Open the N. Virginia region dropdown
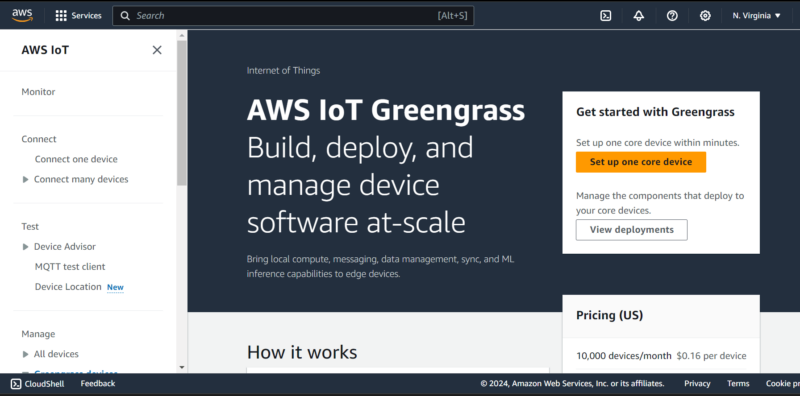The height and width of the screenshot is (396, 800). coord(757,16)
